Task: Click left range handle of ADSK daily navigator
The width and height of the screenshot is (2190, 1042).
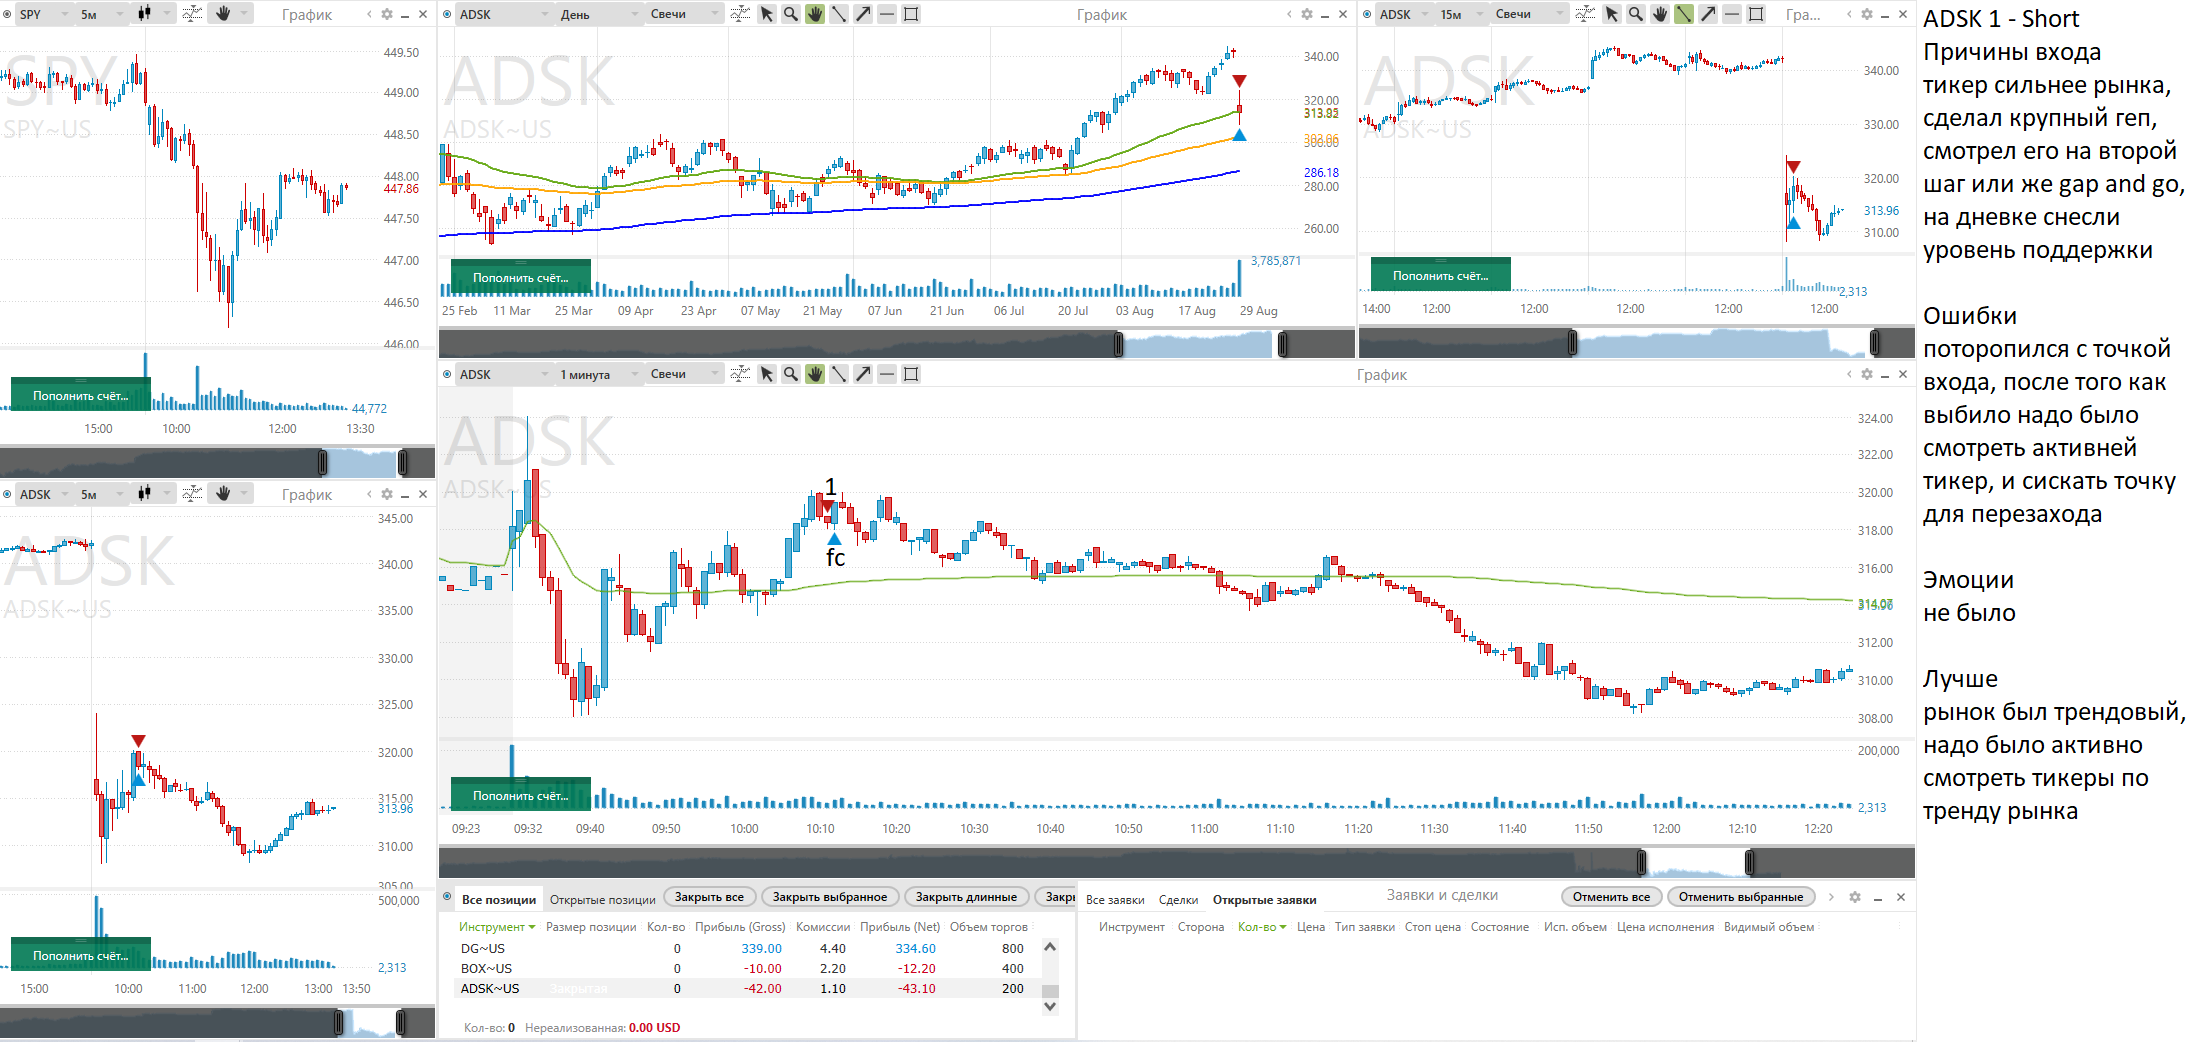Action: [1118, 345]
